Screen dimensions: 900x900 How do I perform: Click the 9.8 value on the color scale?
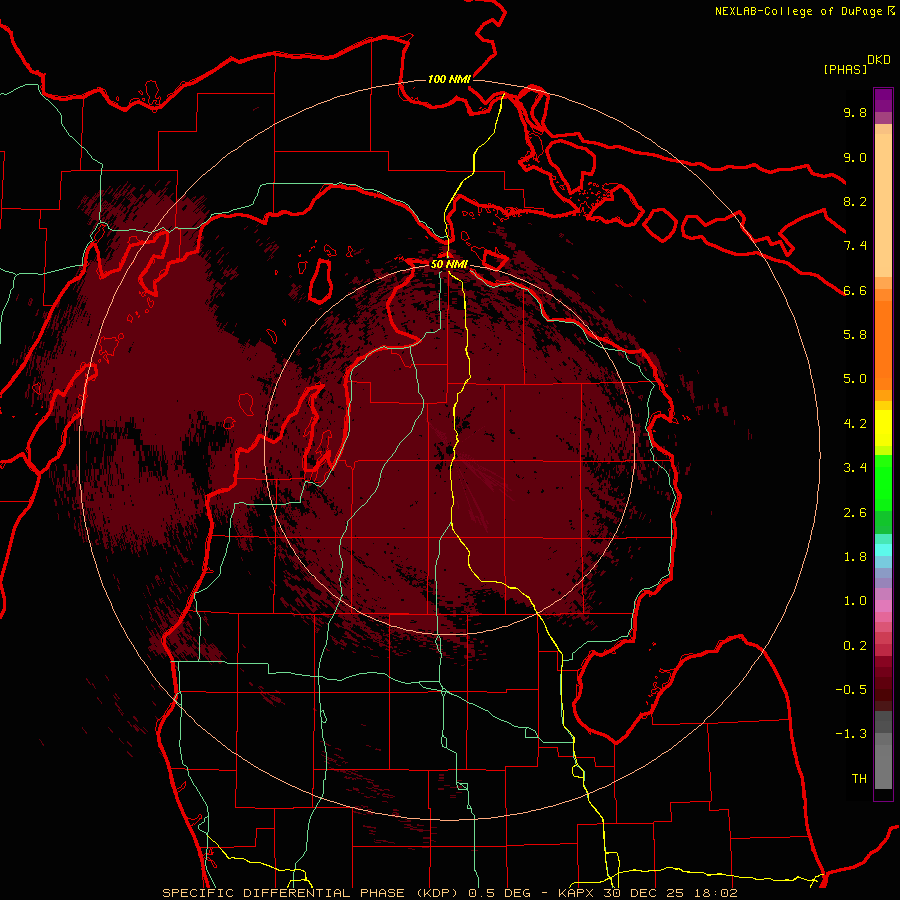[855, 113]
